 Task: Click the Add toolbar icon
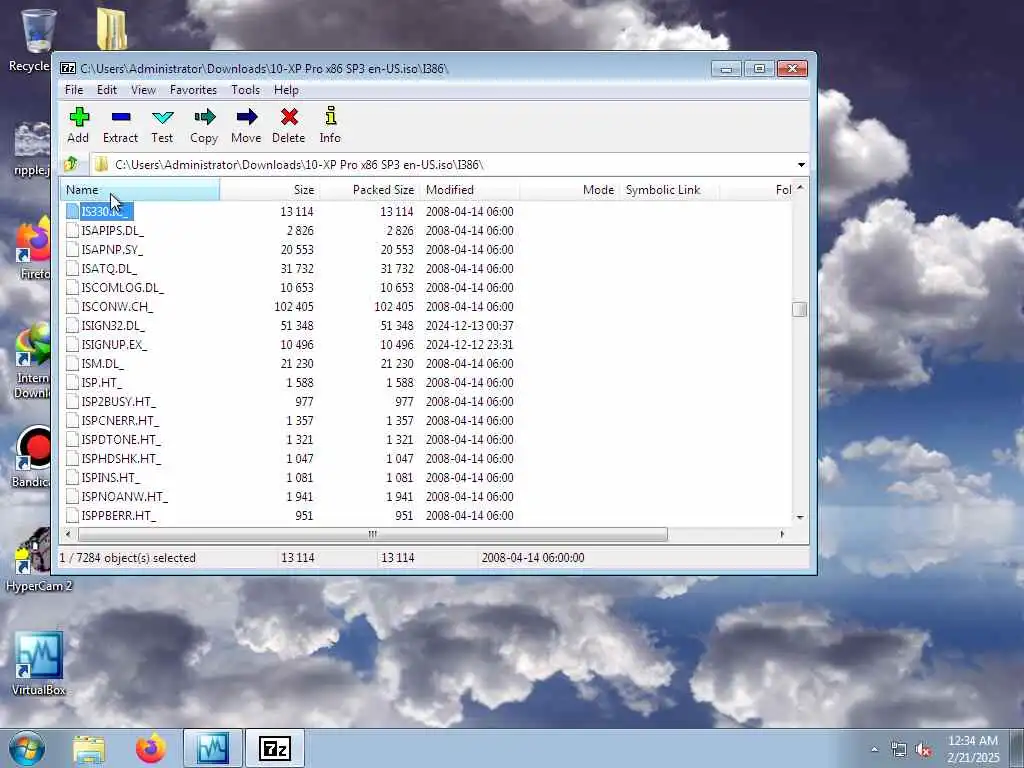coord(79,117)
